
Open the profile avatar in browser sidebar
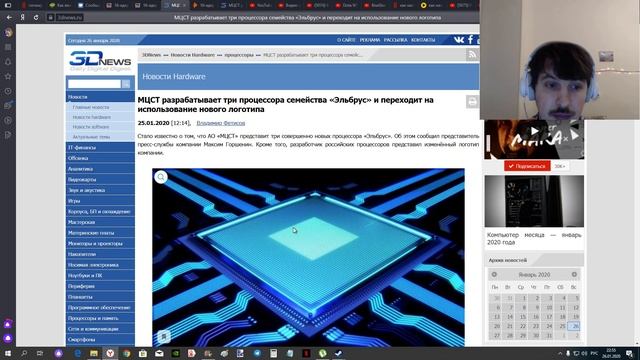(x=8, y=33)
